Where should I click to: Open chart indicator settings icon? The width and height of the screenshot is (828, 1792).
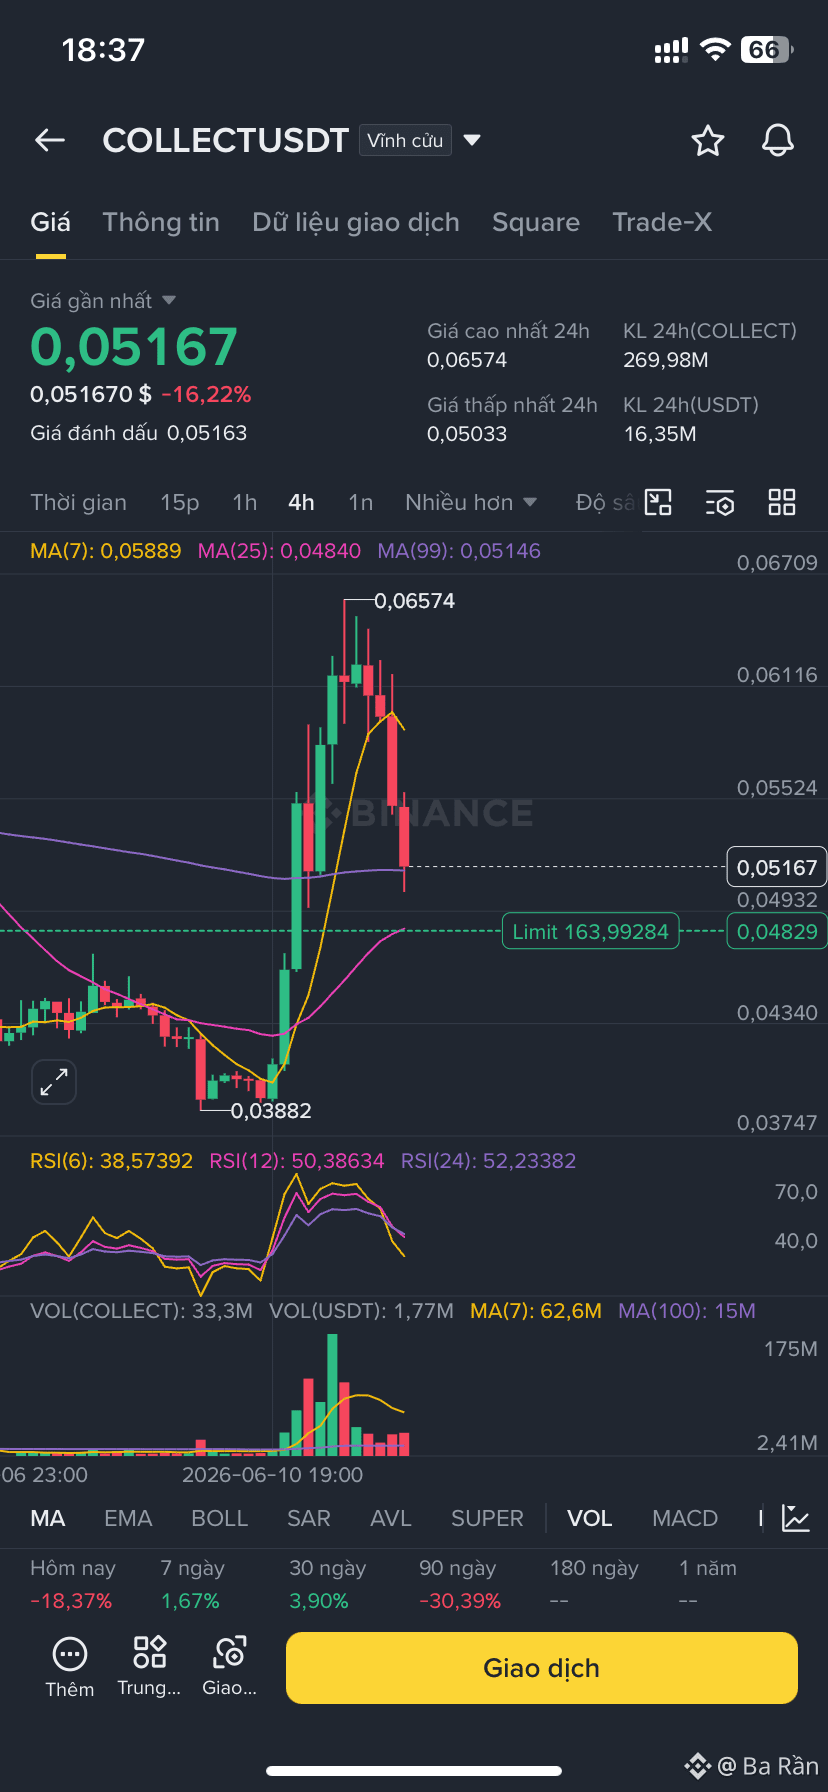pyautogui.click(x=720, y=502)
